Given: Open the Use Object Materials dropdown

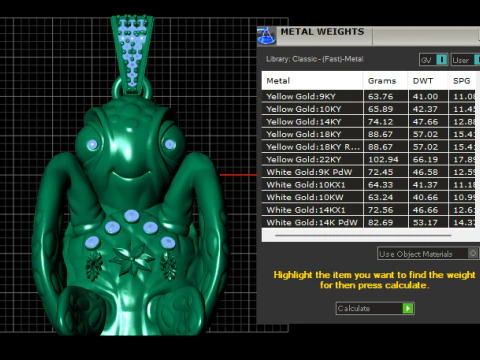Looking at the screenshot, I should coord(428,254).
